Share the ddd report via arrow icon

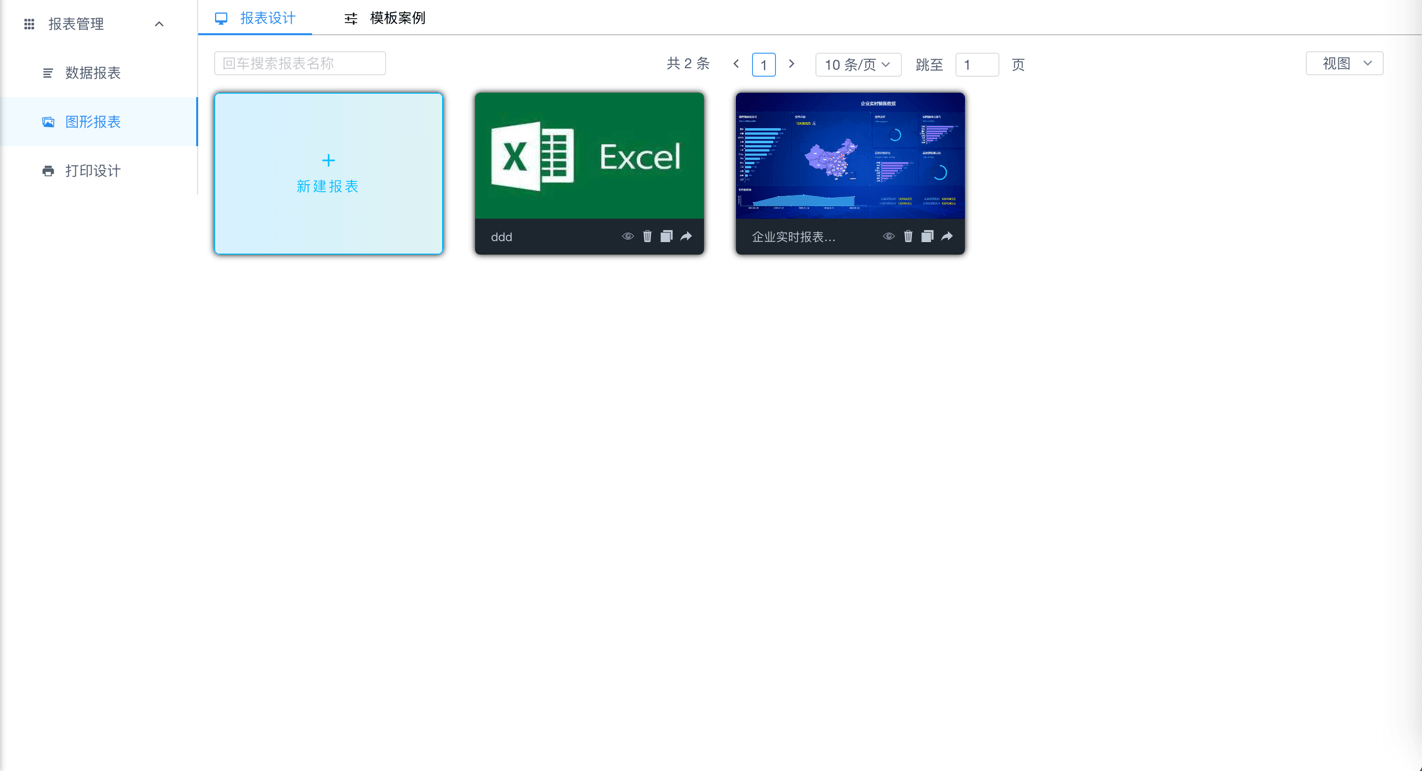[686, 237]
